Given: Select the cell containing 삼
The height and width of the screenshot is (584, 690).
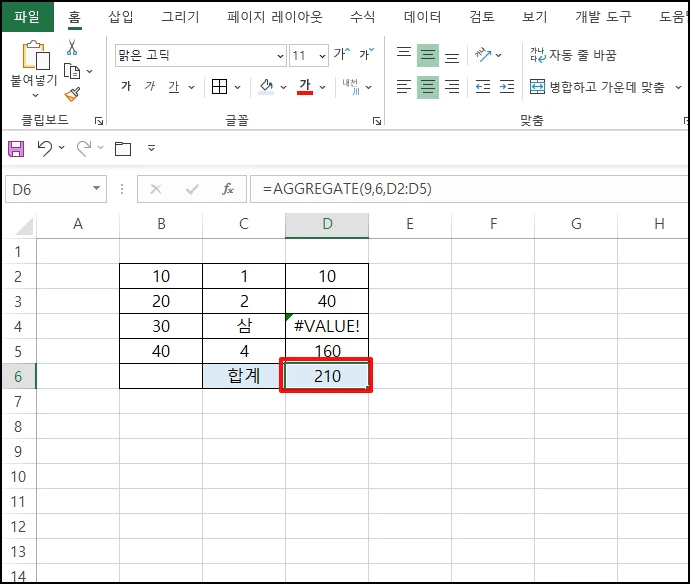Looking at the screenshot, I should [244, 326].
